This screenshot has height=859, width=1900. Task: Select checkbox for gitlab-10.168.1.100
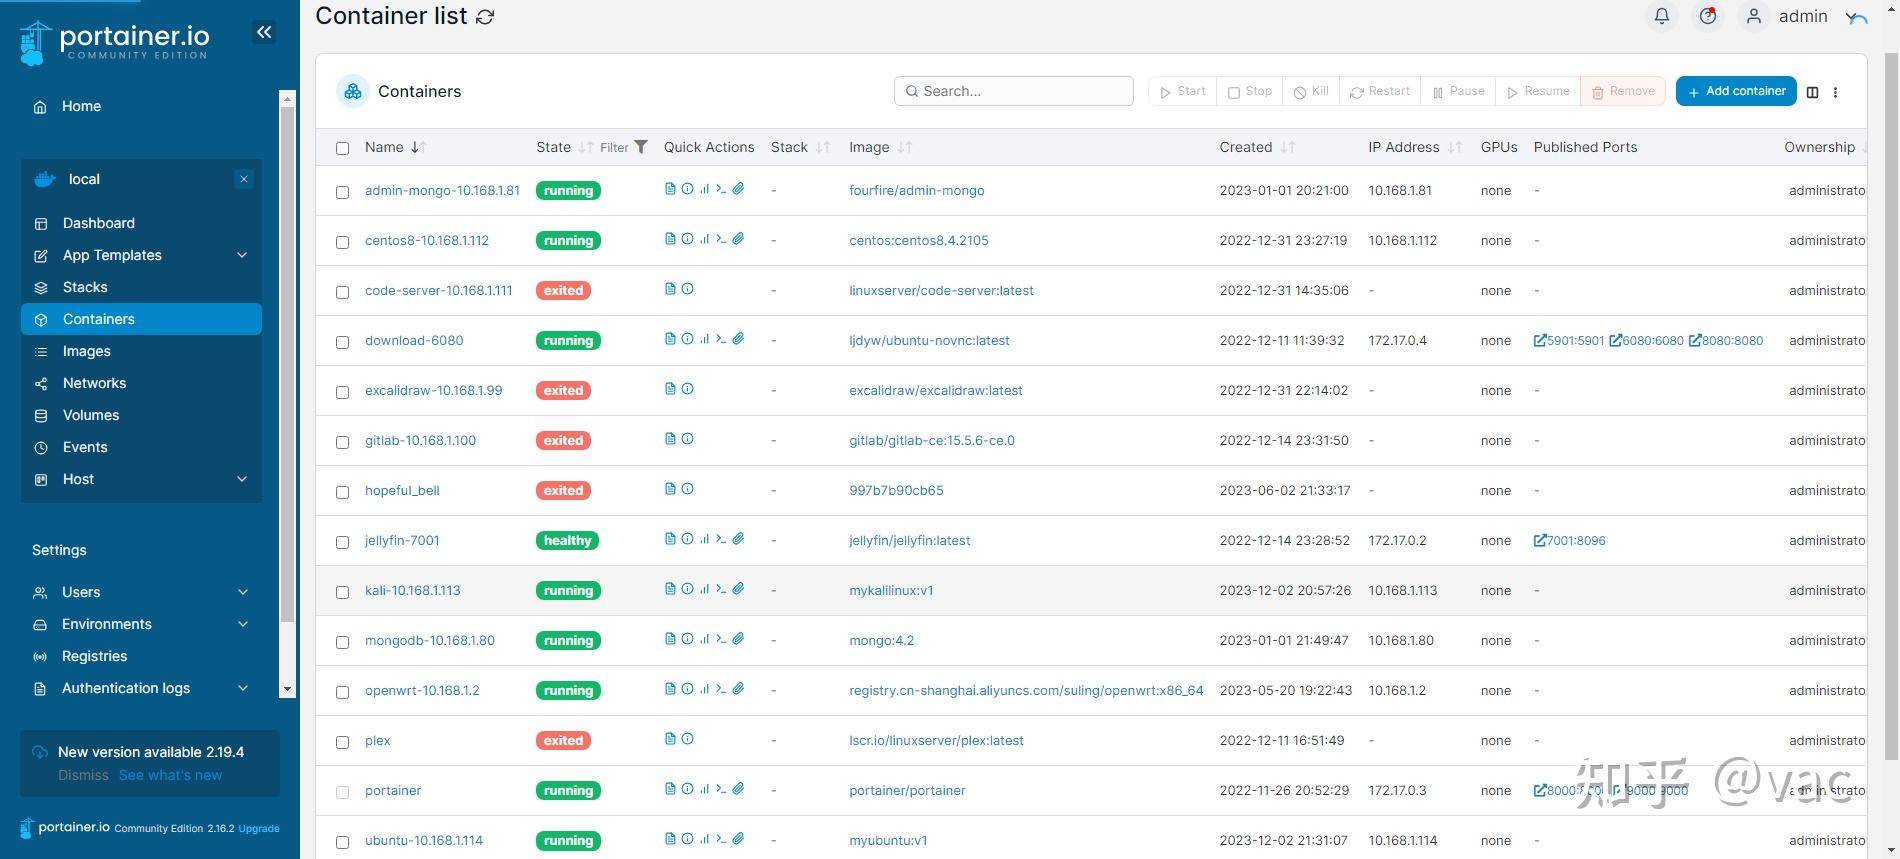point(342,442)
